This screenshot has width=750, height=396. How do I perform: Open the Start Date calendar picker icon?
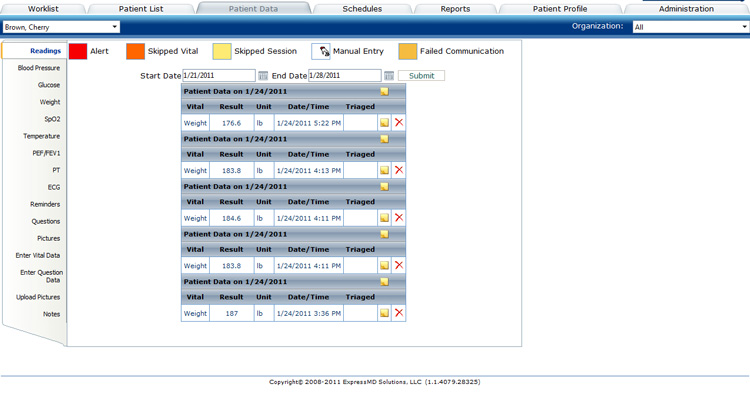click(263, 76)
